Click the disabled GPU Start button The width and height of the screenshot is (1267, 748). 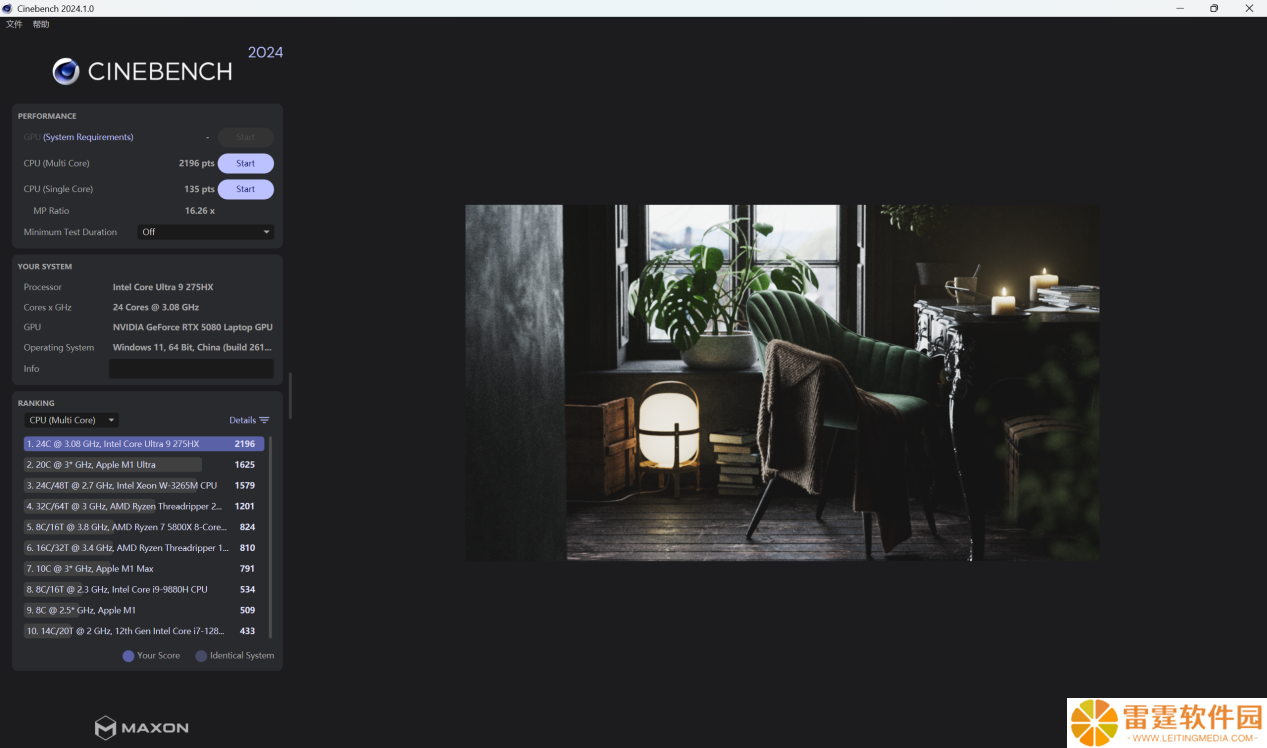pyautogui.click(x=246, y=137)
